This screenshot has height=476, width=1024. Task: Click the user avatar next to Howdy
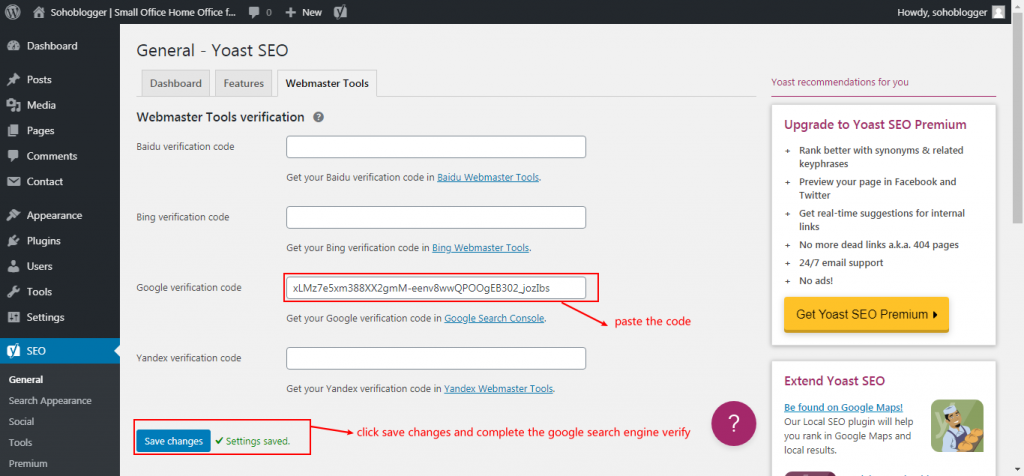pos(998,12)
